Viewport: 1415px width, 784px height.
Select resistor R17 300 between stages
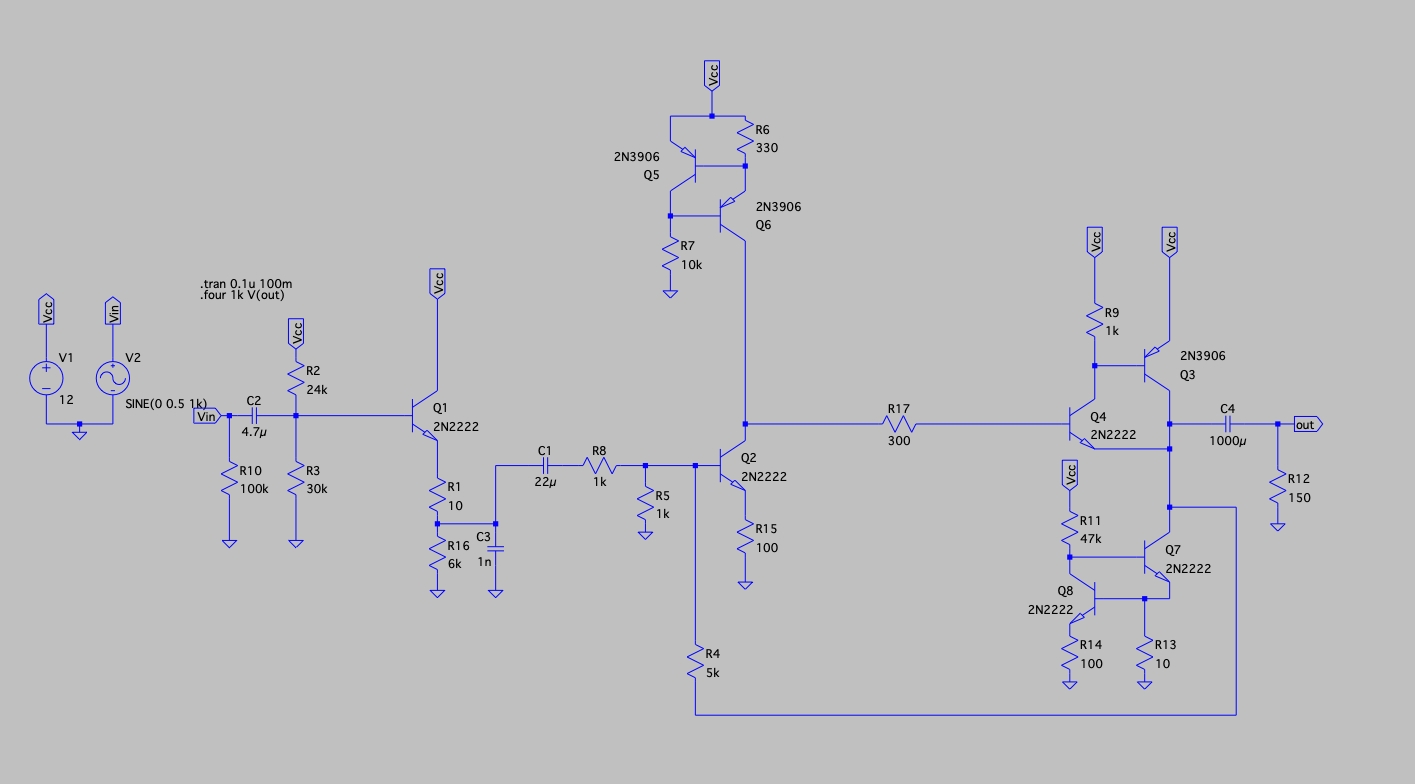(898, 424)
